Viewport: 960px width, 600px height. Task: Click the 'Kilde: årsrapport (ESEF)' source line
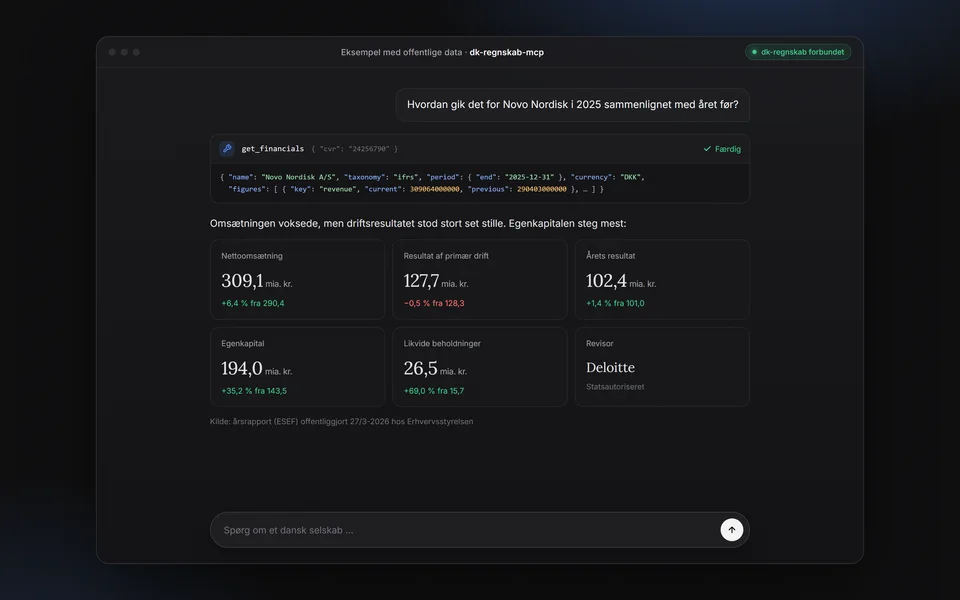click(x=342, y=421)
